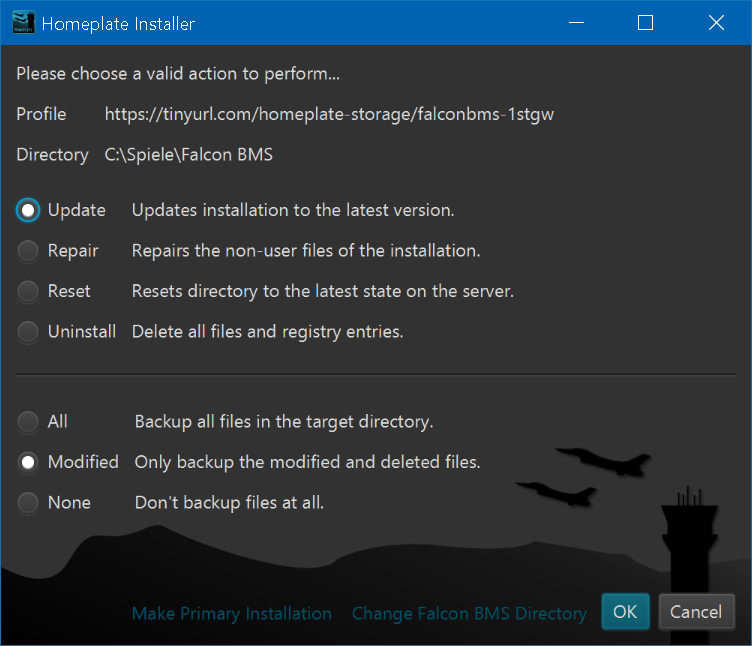Choose the Repair action option
The image size is (752, 646).
click(29, 251)
